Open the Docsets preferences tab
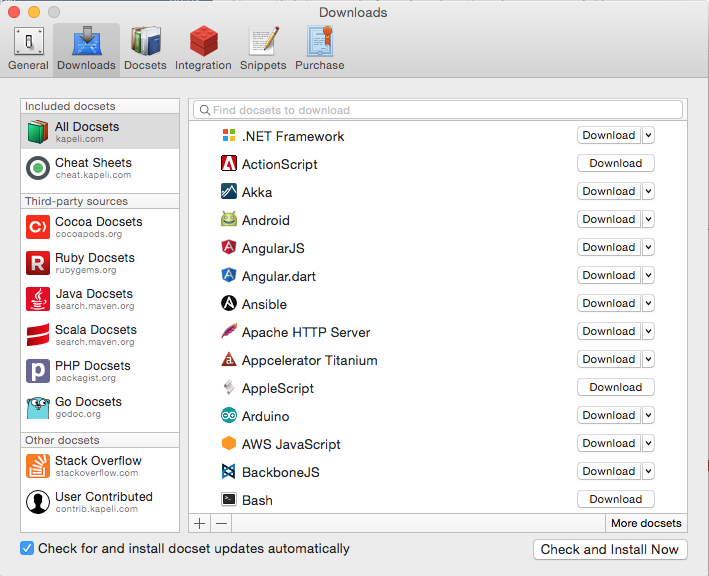 tap(146, 48)
